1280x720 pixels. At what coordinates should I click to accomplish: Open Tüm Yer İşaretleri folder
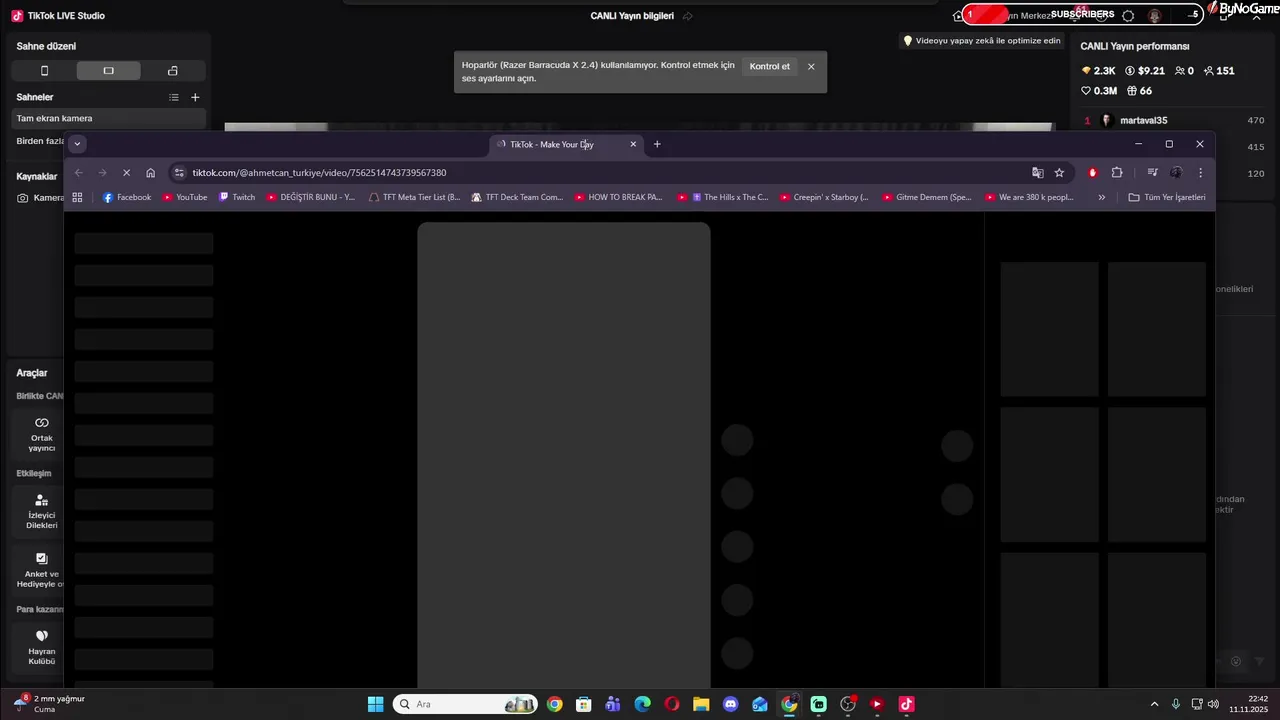pos(1166,198)
